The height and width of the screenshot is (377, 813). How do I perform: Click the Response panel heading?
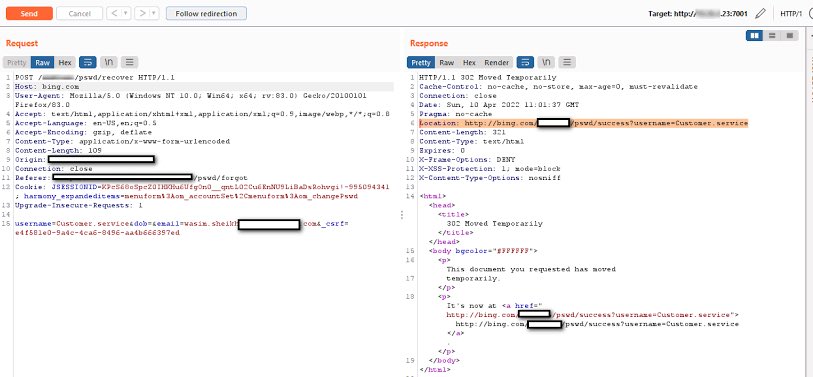tap(429, 43)
